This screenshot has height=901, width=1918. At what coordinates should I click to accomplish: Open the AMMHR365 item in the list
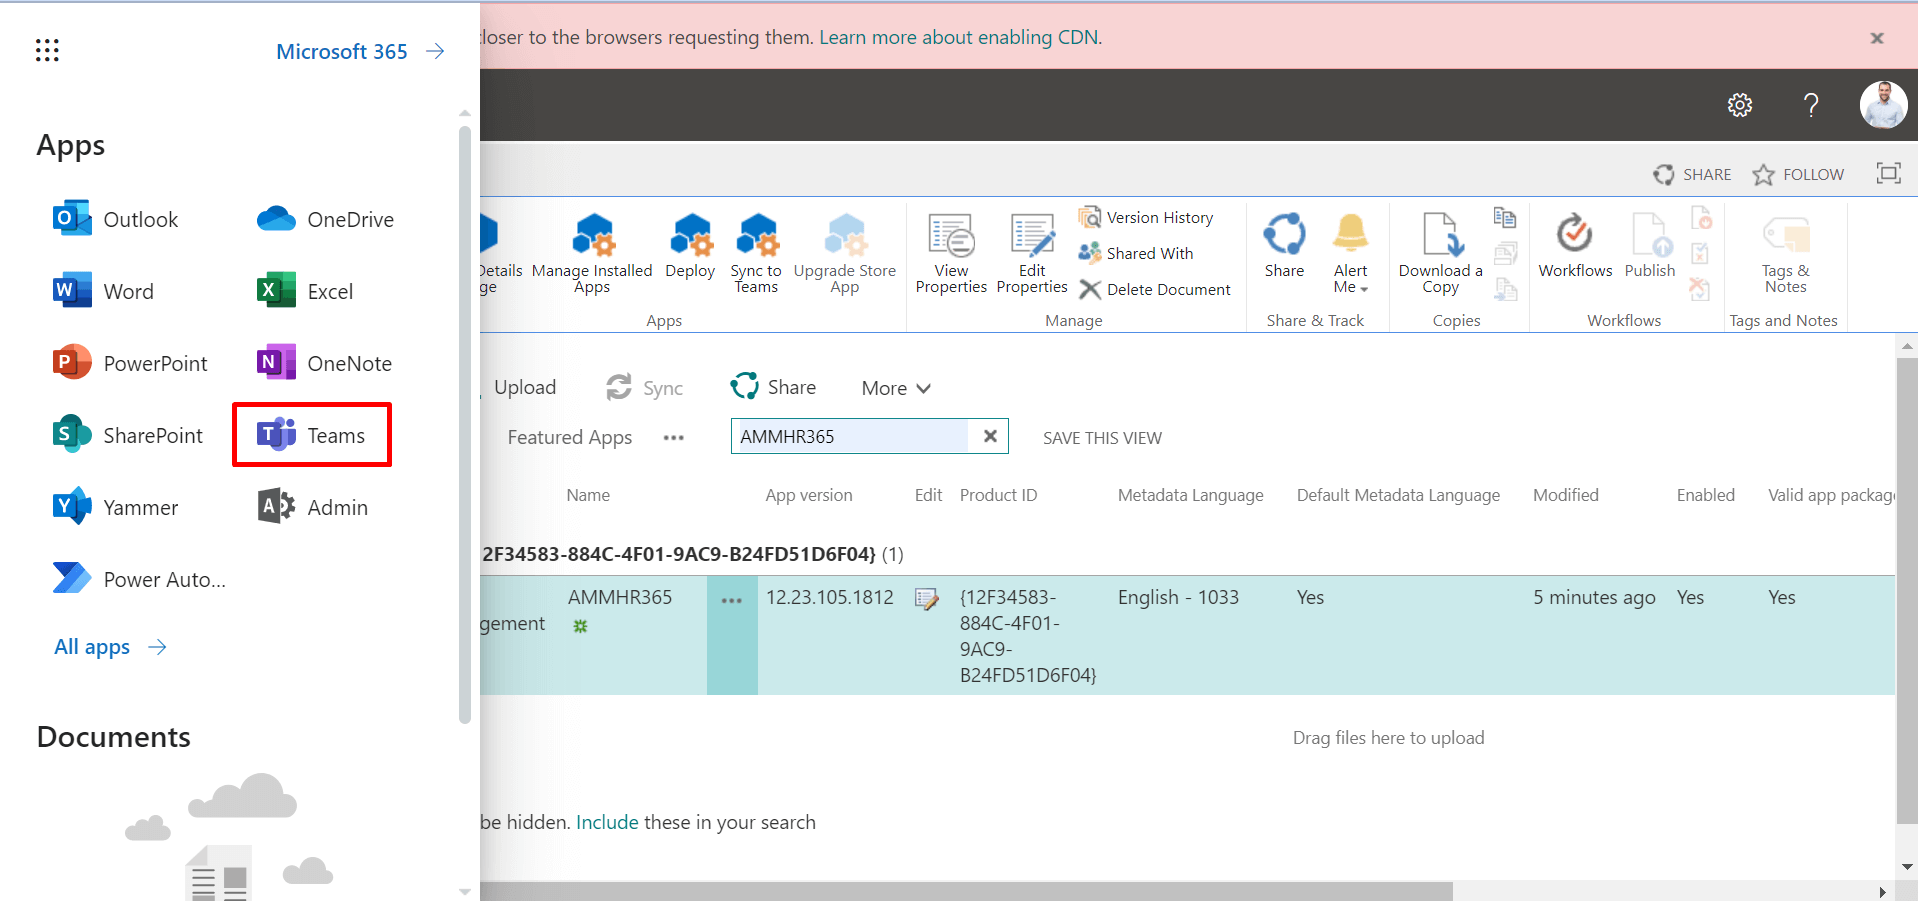(620, 597)
